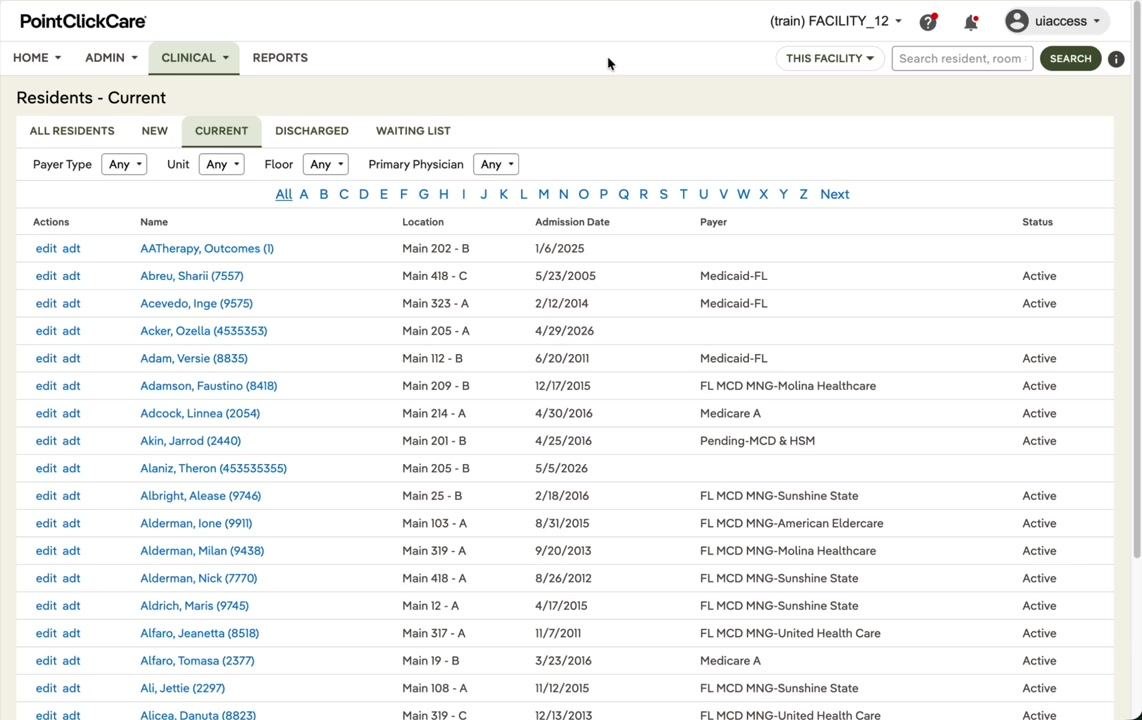Image resolution: width=1142 pixels, height=720 pixels.
Task: Open resident Adcock, Linnea (2054)
Action: tap(200, 414)
